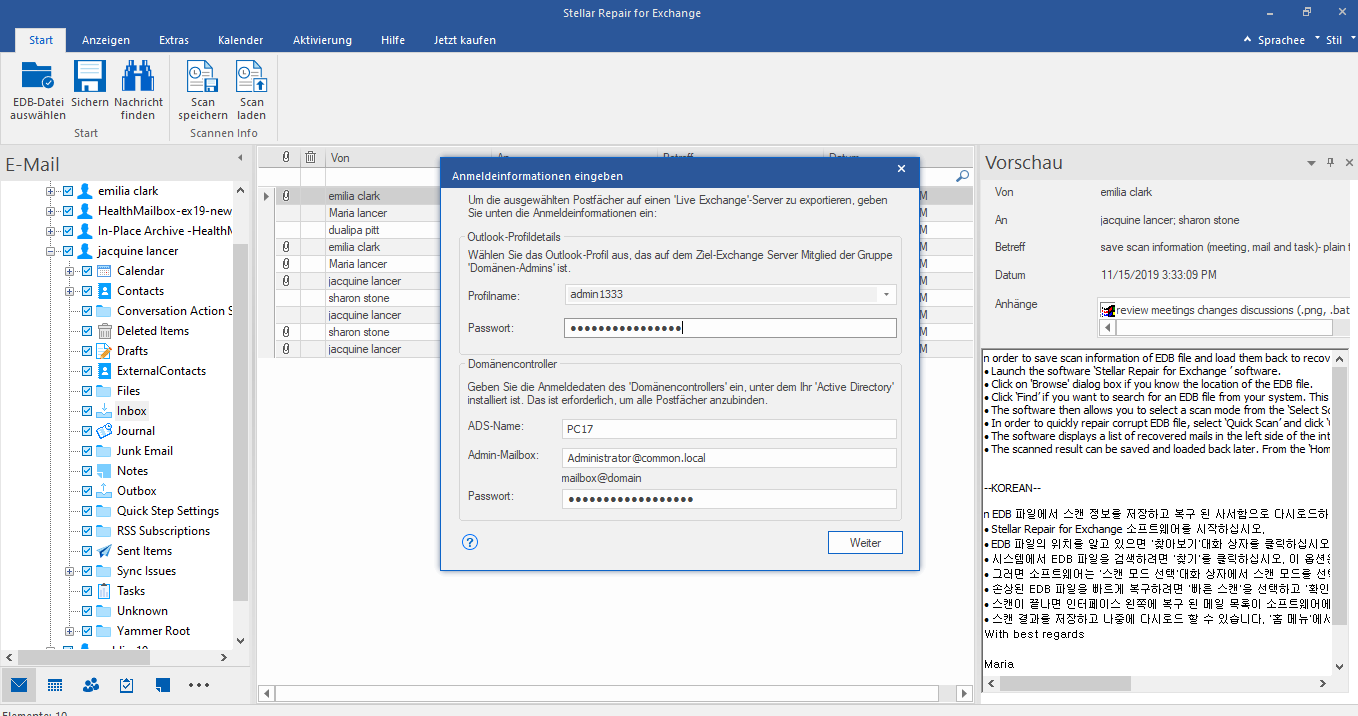Switch to the Anzeigen tab
Screen dimensions: 1358x716
[106, 40]
